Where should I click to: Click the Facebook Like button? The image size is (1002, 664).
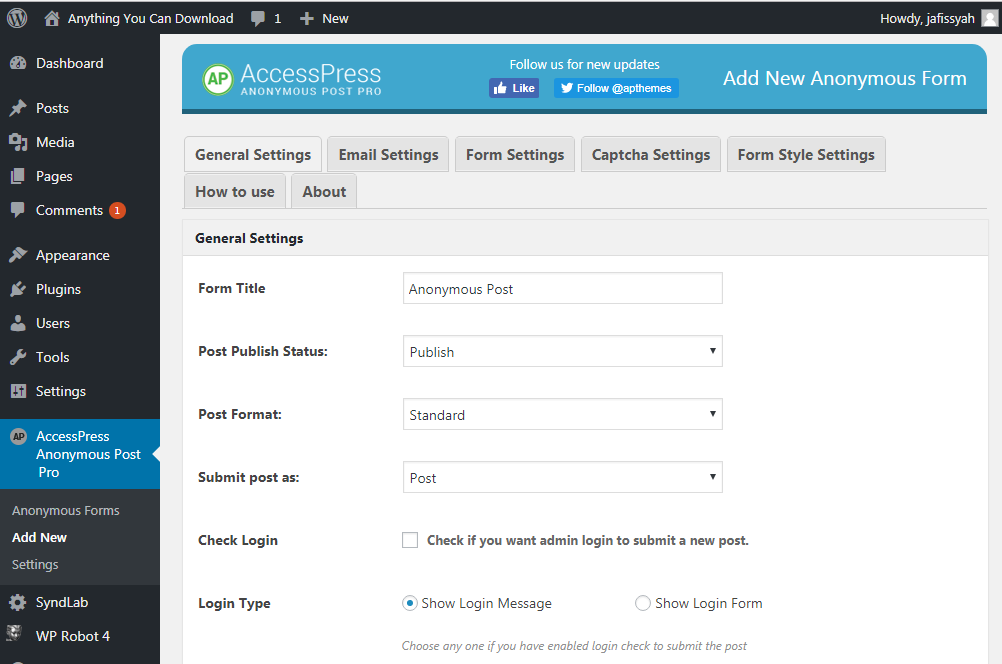(x=514, y=88)
